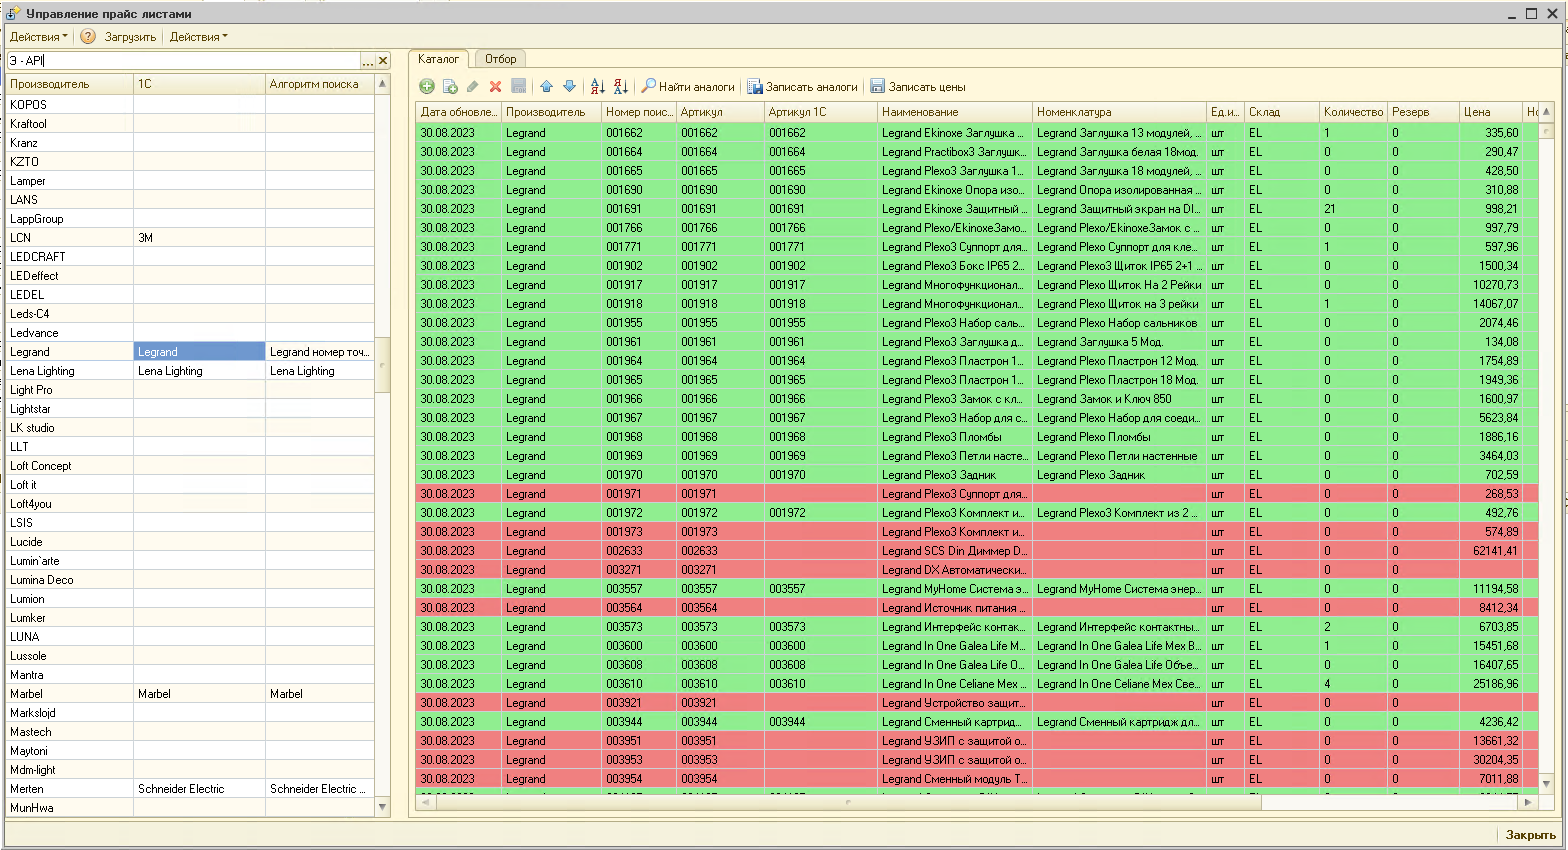Sort ascending with the А-Я icon
This screenshot has width=1568, height=850.
[598, 87]
